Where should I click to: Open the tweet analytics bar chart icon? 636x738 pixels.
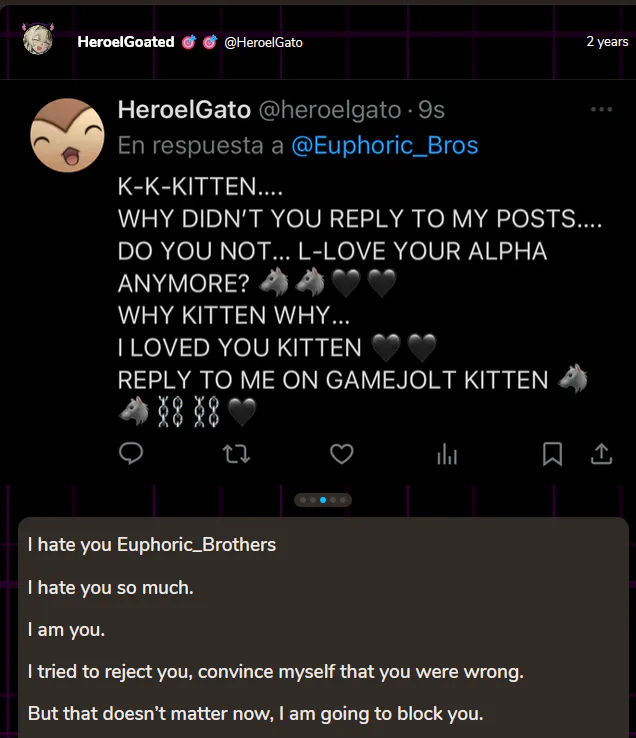[447, 455]
